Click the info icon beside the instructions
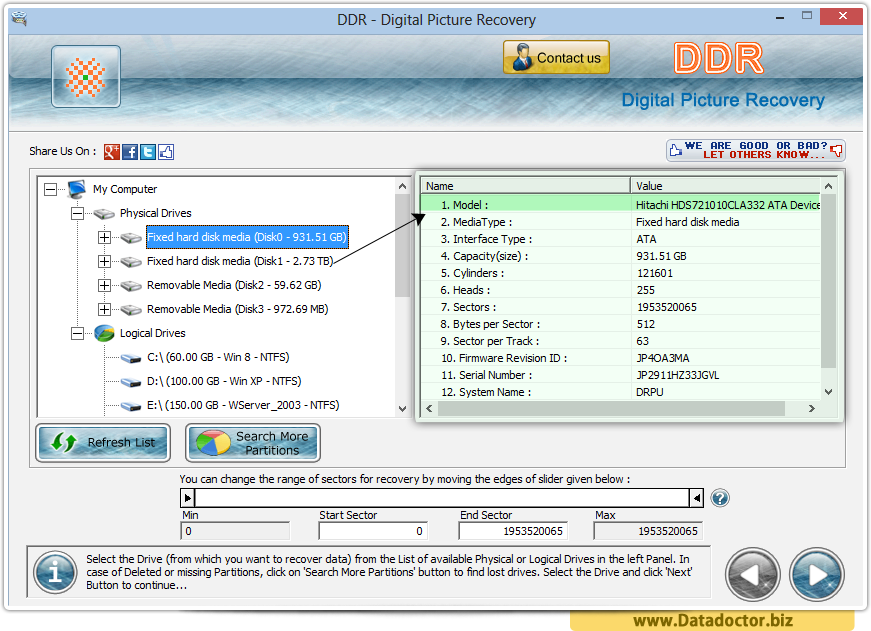This screenshot has height=631, width=871. point(55,573)
